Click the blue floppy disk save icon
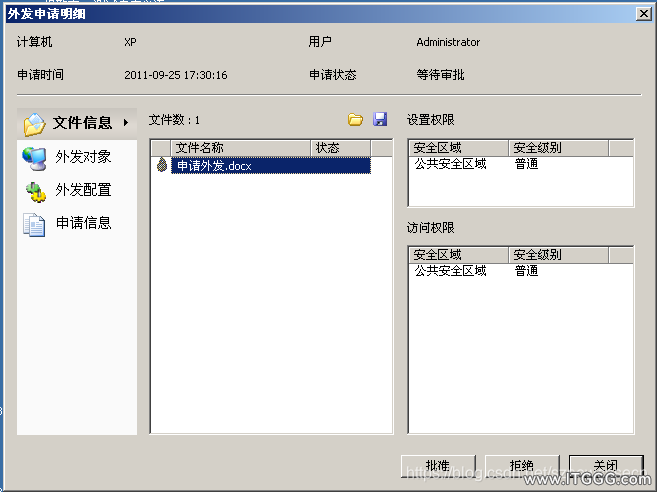657x492 pixels. (x=380, y=119)
